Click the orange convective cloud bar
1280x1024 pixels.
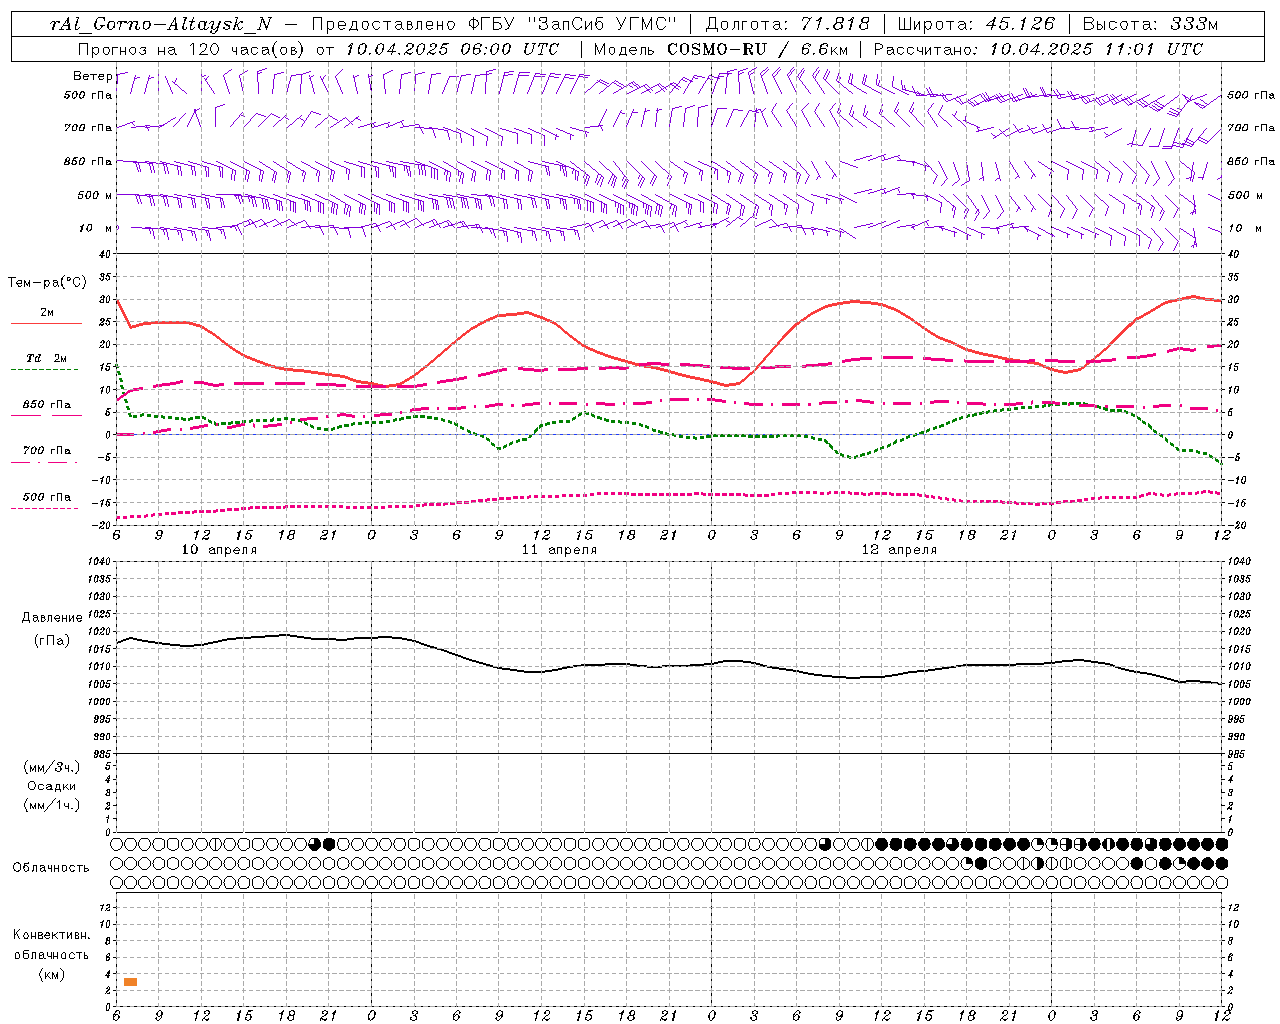[x=130, y=982]
